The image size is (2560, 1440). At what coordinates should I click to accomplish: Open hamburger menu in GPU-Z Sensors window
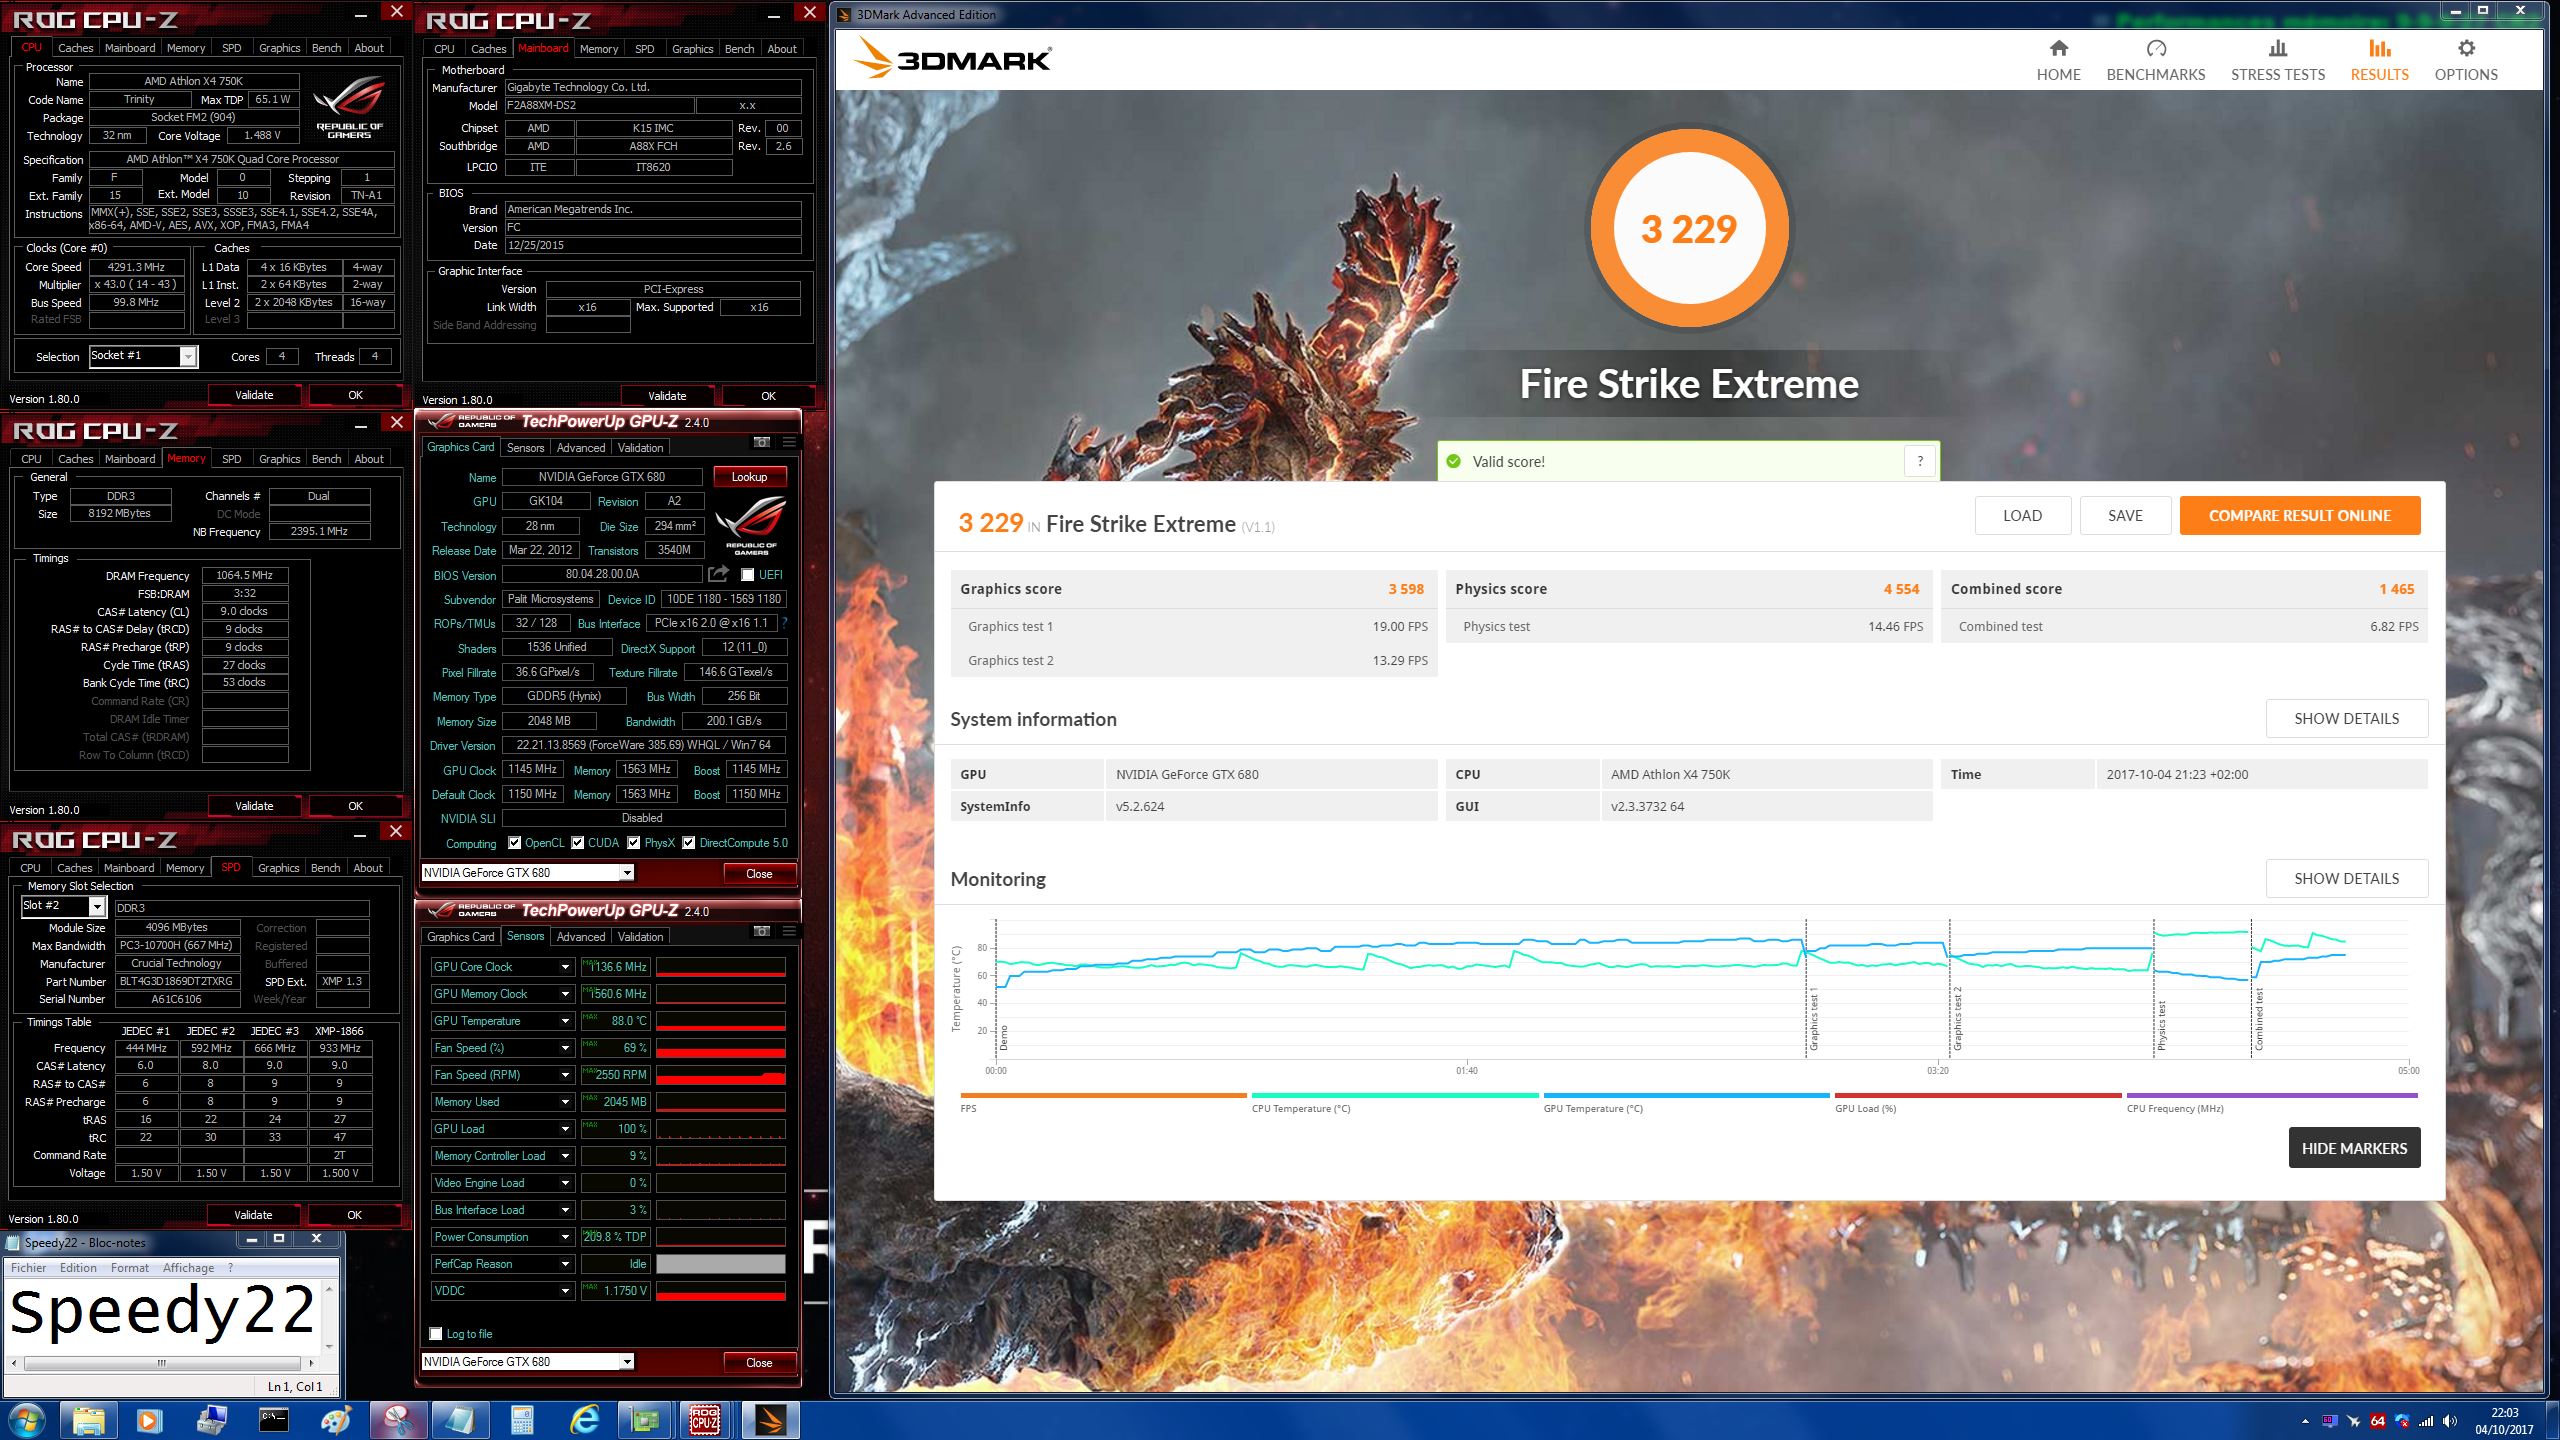[789, 931]
